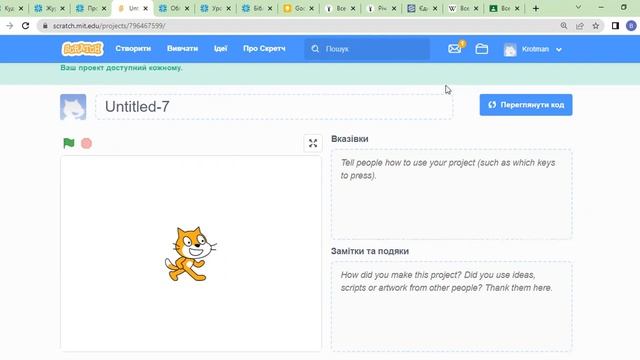Image resolution: width=640 pixels, height=360 pixels.
Task: Start project with green flag
Action: pos(69,143)
